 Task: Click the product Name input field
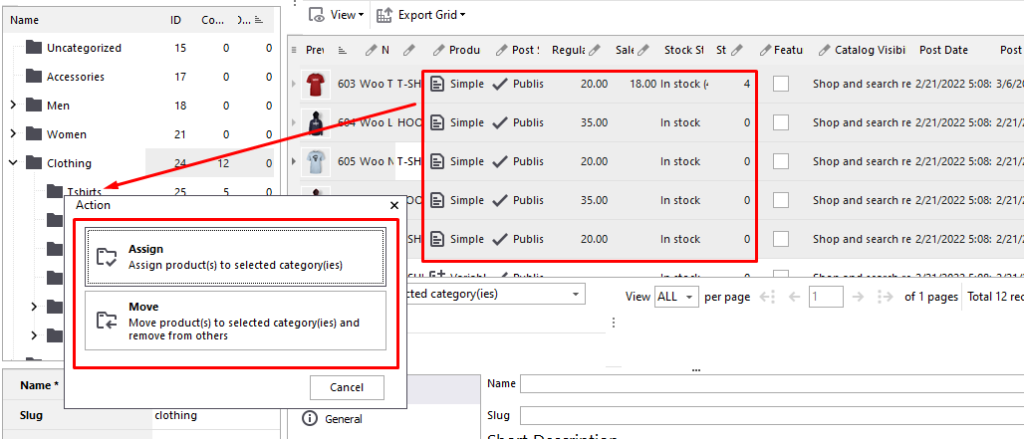[x=772, y=383]
